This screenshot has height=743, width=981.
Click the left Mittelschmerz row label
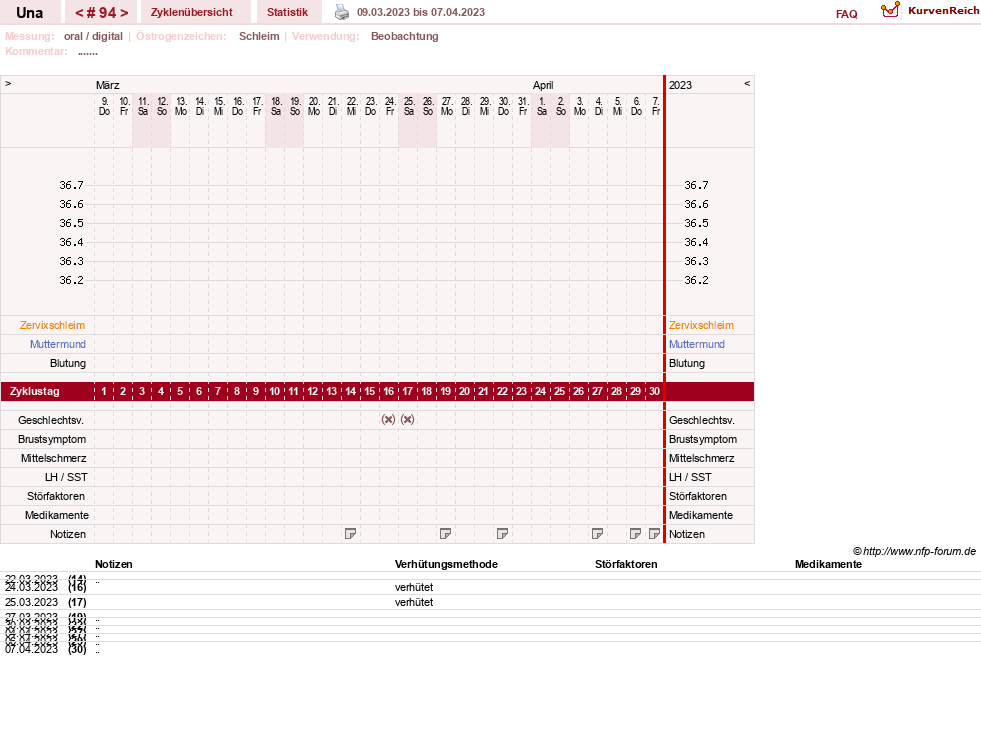53,458
